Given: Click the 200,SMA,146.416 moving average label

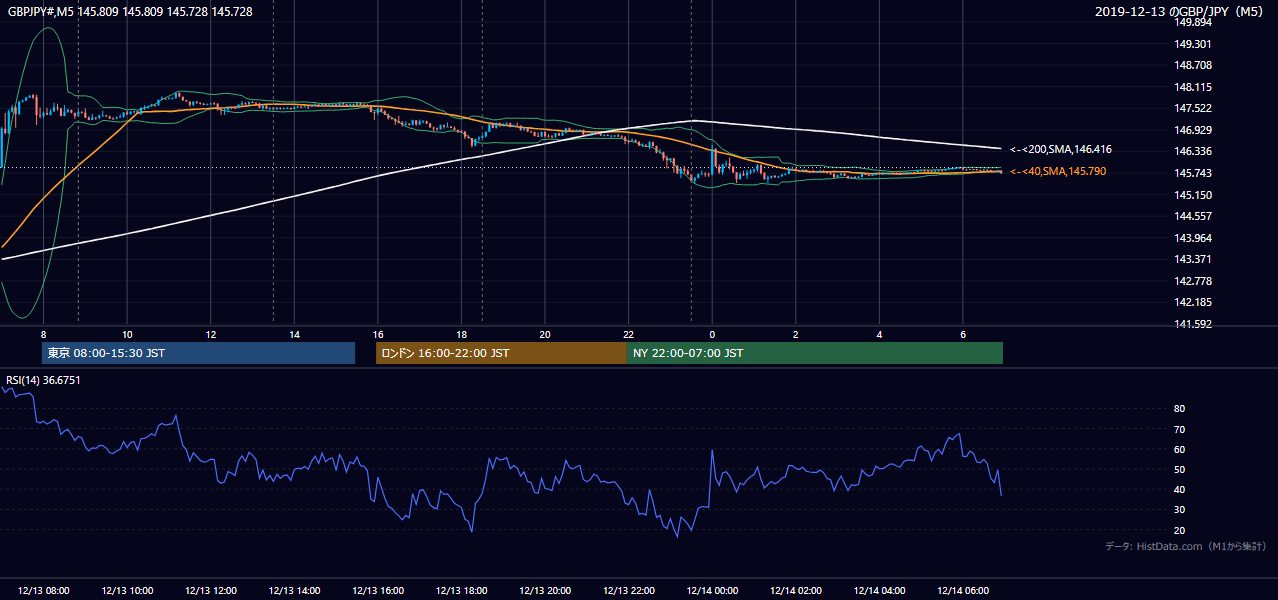Looking at the screenshot, I should click(1061, 150).
